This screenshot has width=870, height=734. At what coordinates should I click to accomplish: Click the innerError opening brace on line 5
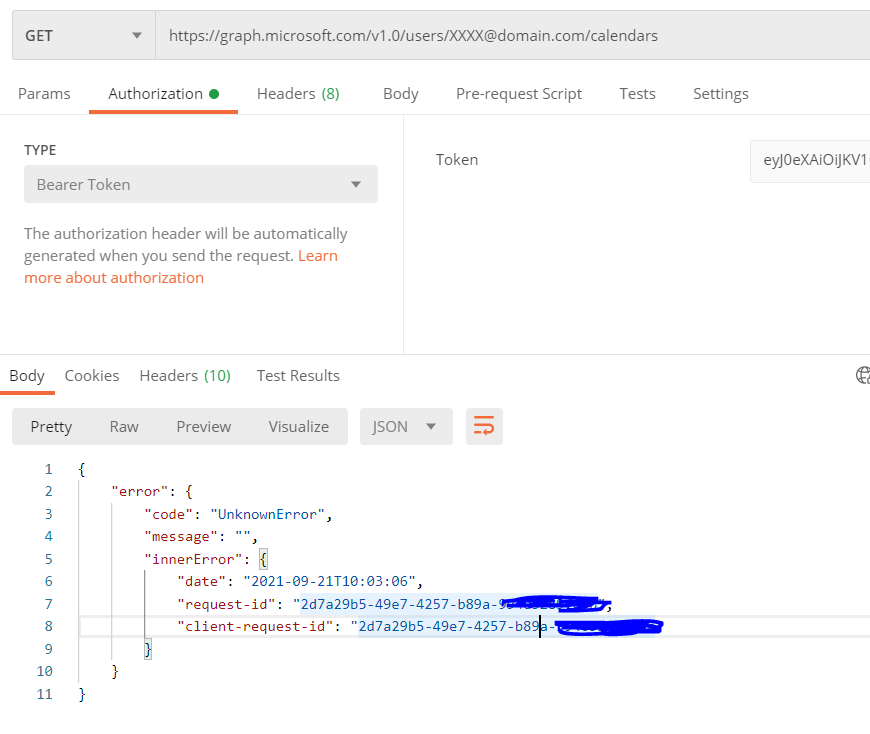[263, 558]
